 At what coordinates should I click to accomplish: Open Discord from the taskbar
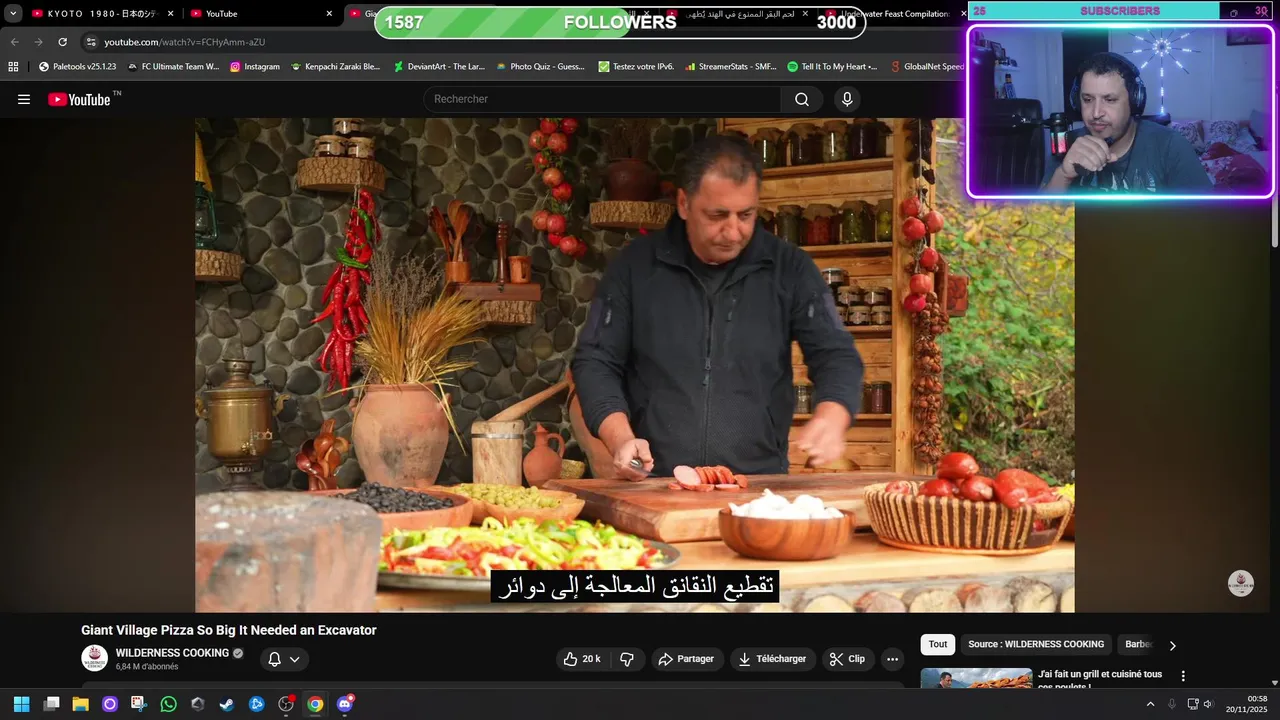(345, 704)
